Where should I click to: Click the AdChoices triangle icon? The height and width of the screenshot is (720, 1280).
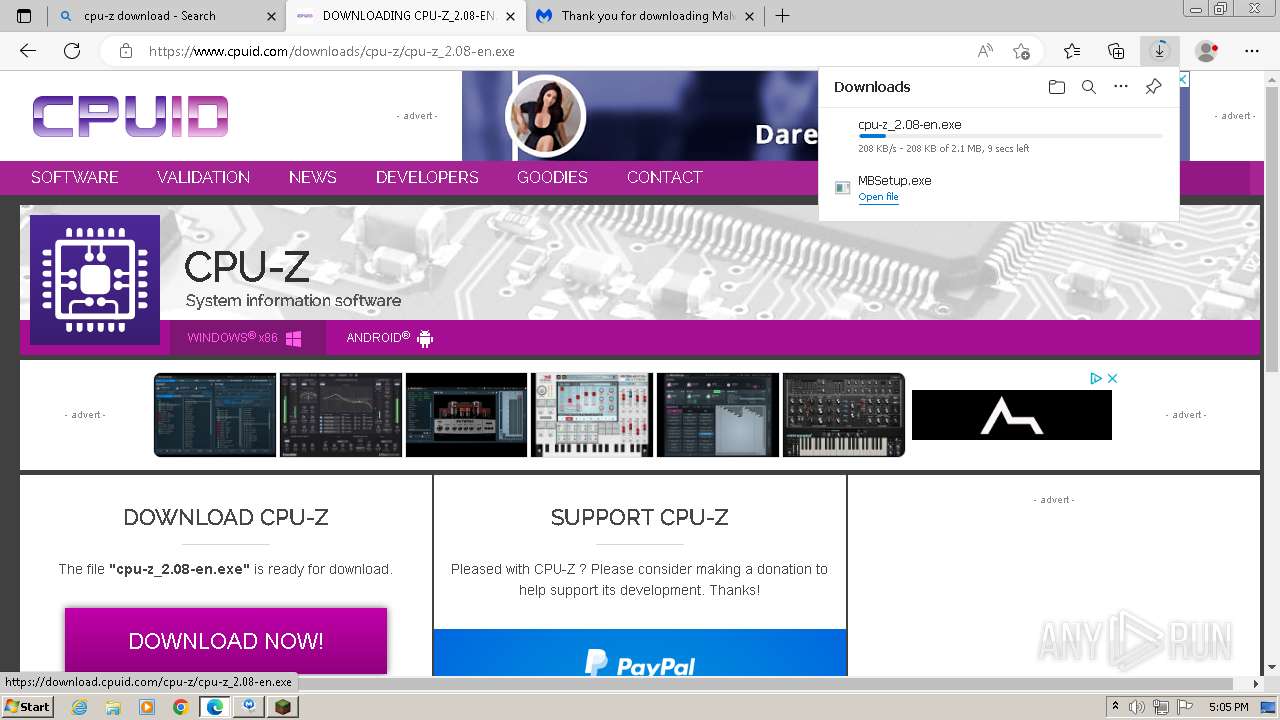(x=1096, y=378)
